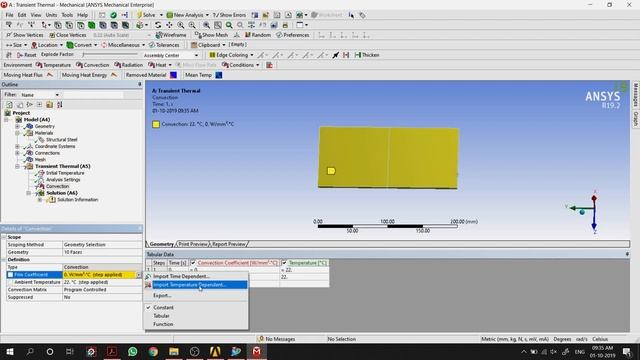This screenshot has width=640, height=360.
Task: Open the Assembly Center combo box
Action: point(170,55)
